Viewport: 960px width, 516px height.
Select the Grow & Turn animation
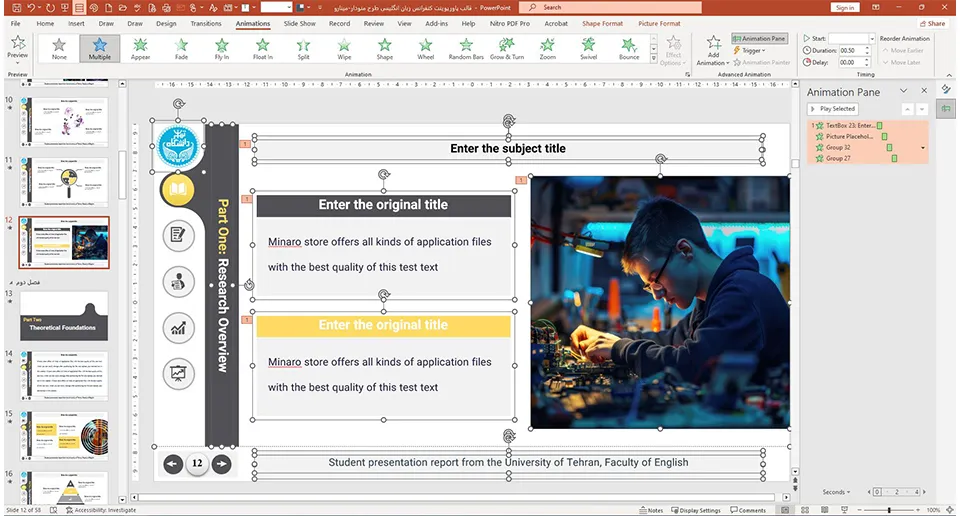click(507, 48)
